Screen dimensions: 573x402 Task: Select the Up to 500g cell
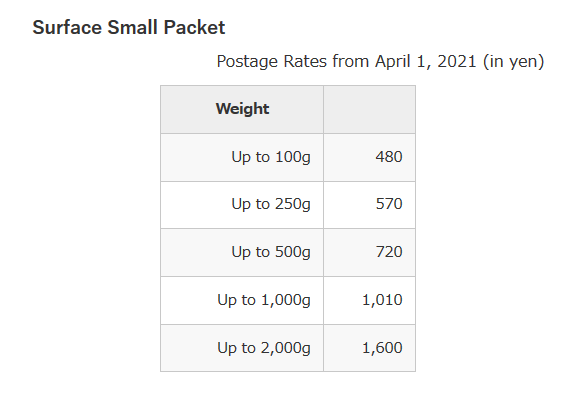(242, 253)
